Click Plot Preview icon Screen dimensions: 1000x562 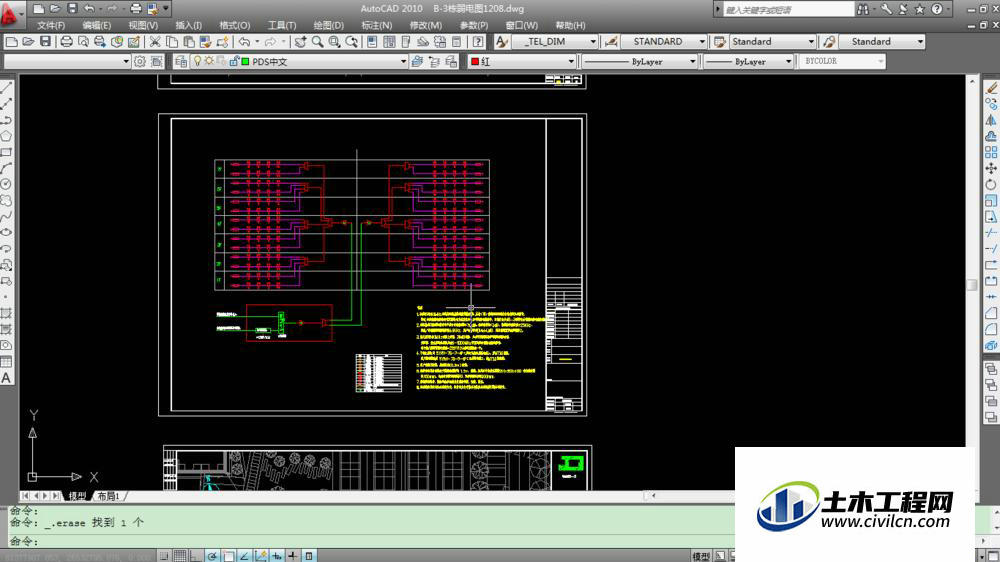coord(83,42)
